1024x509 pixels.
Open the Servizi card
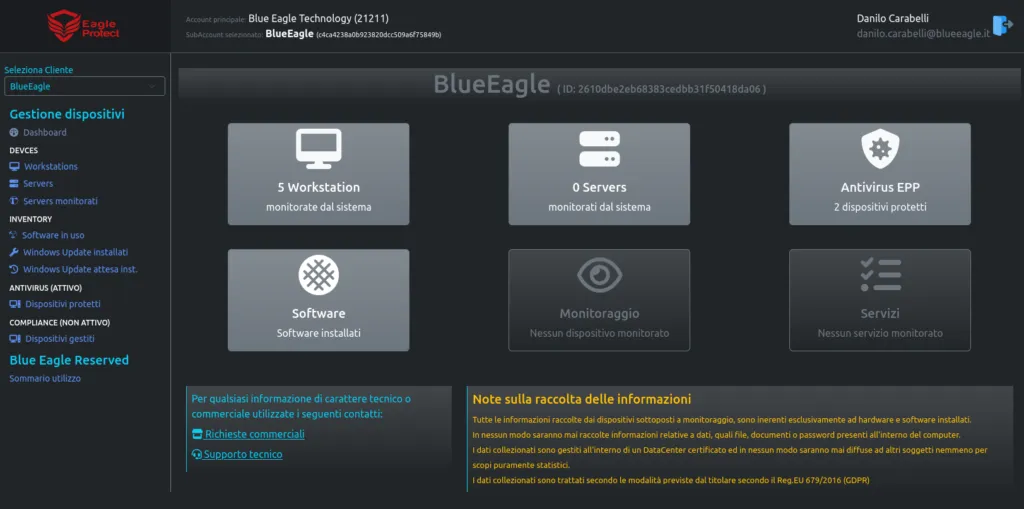880,300
